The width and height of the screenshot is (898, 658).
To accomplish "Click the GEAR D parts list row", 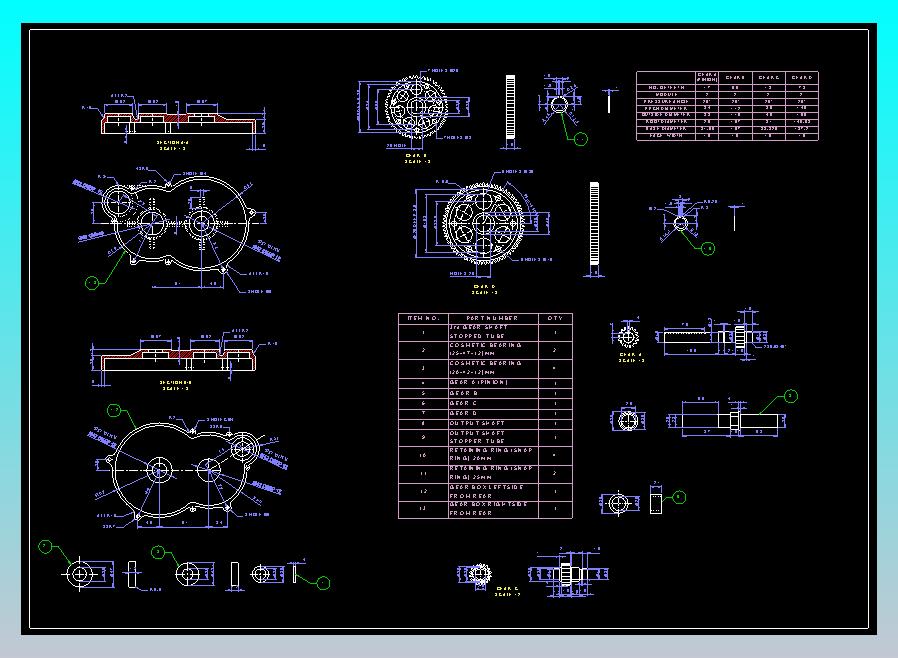I will point(485,413).
